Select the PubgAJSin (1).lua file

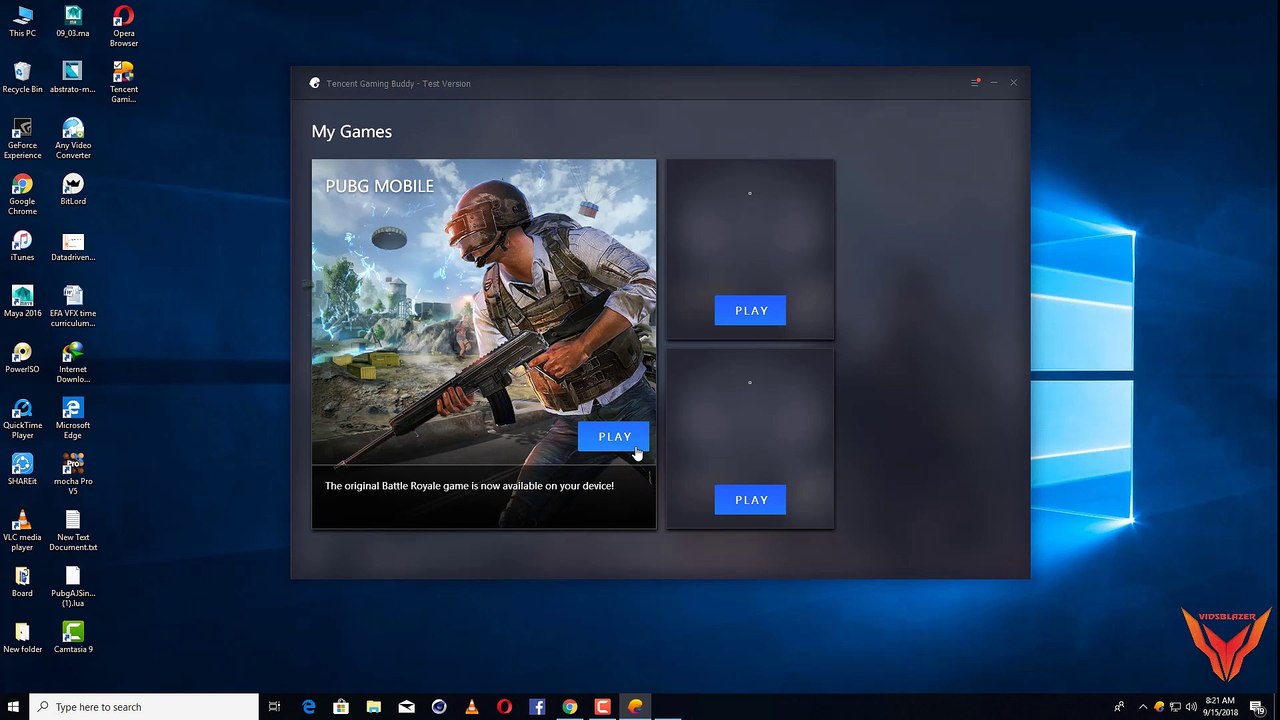(x=73, y=586)
